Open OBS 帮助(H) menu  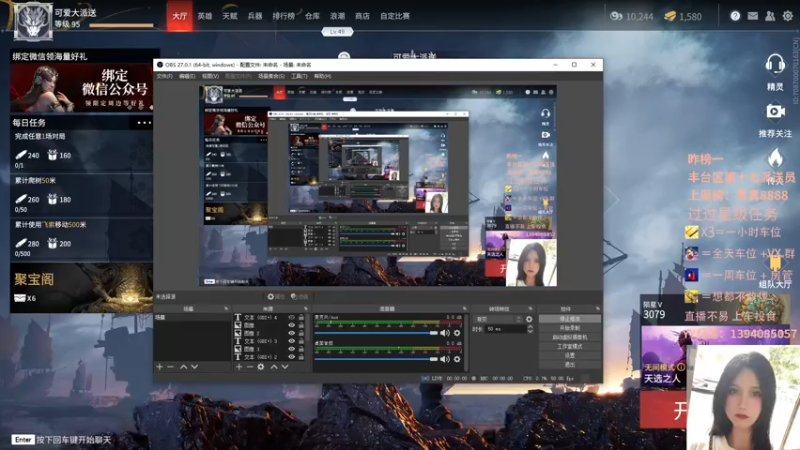click(322, 76)
